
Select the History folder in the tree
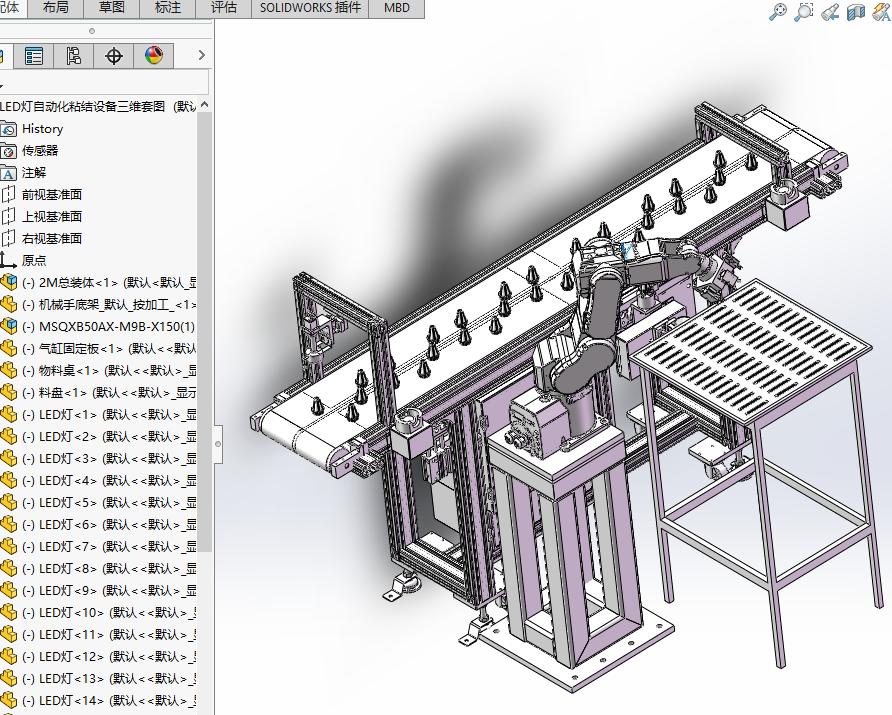42,129
